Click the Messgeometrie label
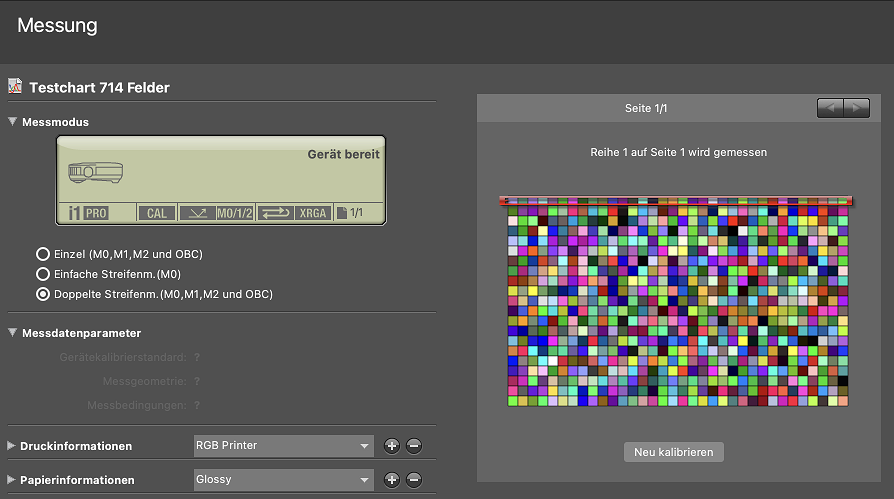894x499 pixels. tap(144, 381)
